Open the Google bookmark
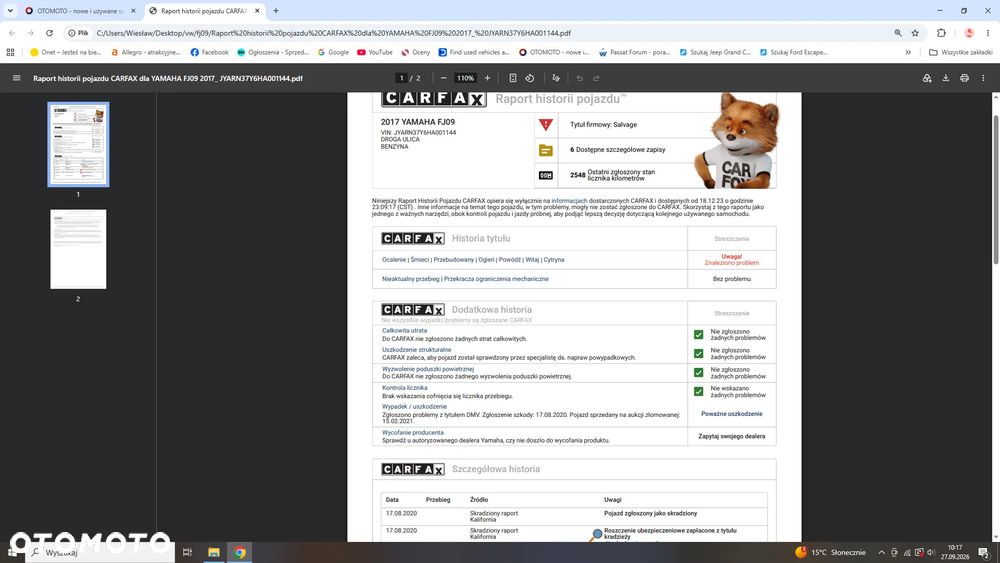Screen dimensions: 1000x563 tap(333, 52)
